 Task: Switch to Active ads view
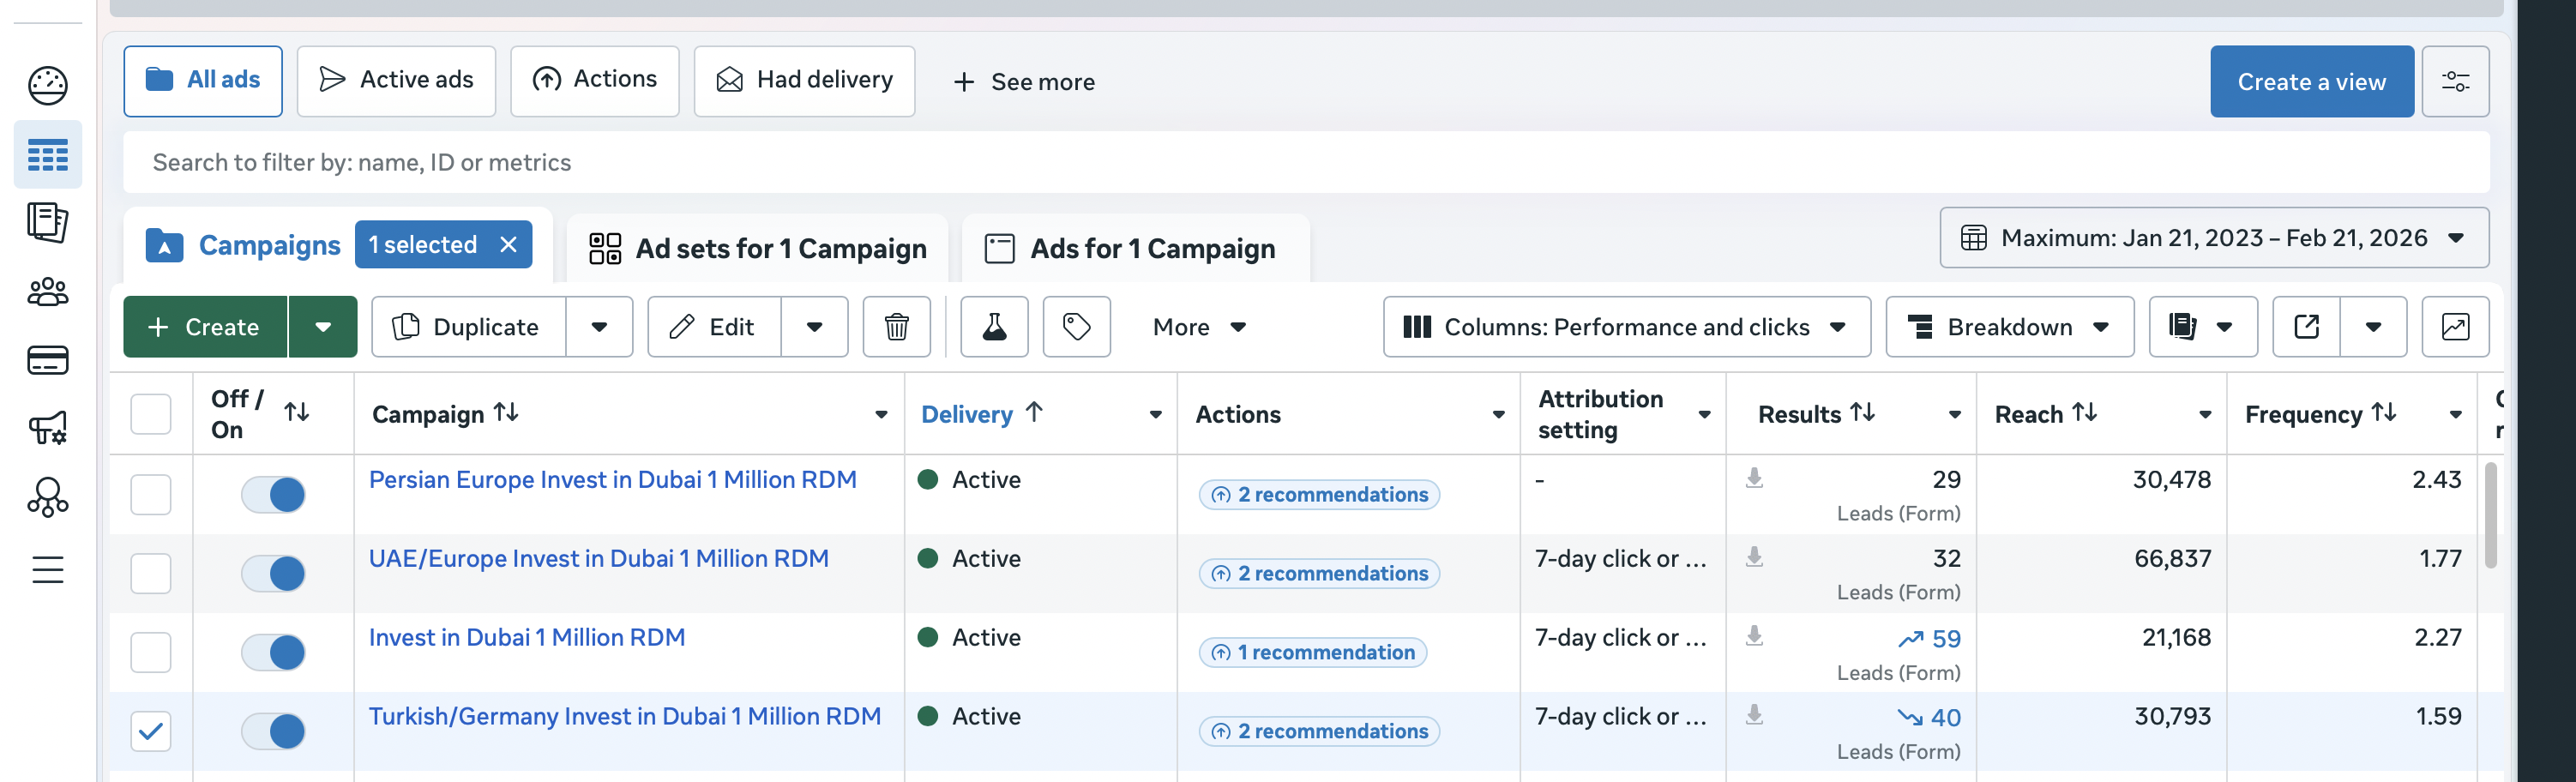coord(396,80)
